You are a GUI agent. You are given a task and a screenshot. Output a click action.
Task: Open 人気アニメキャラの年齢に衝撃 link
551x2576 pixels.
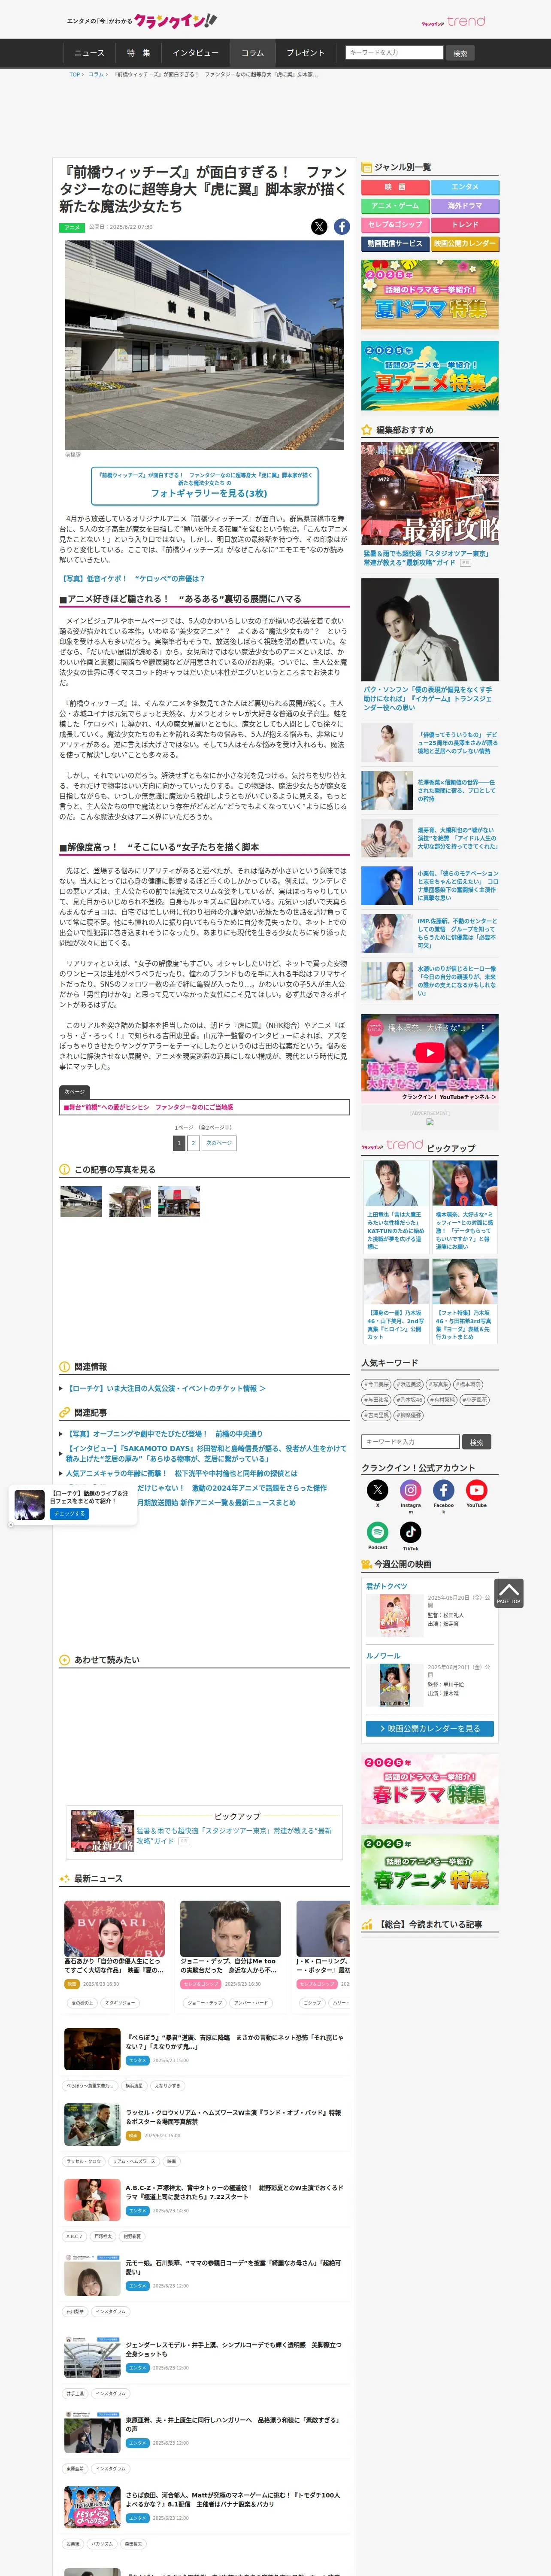pos(182,1474)
